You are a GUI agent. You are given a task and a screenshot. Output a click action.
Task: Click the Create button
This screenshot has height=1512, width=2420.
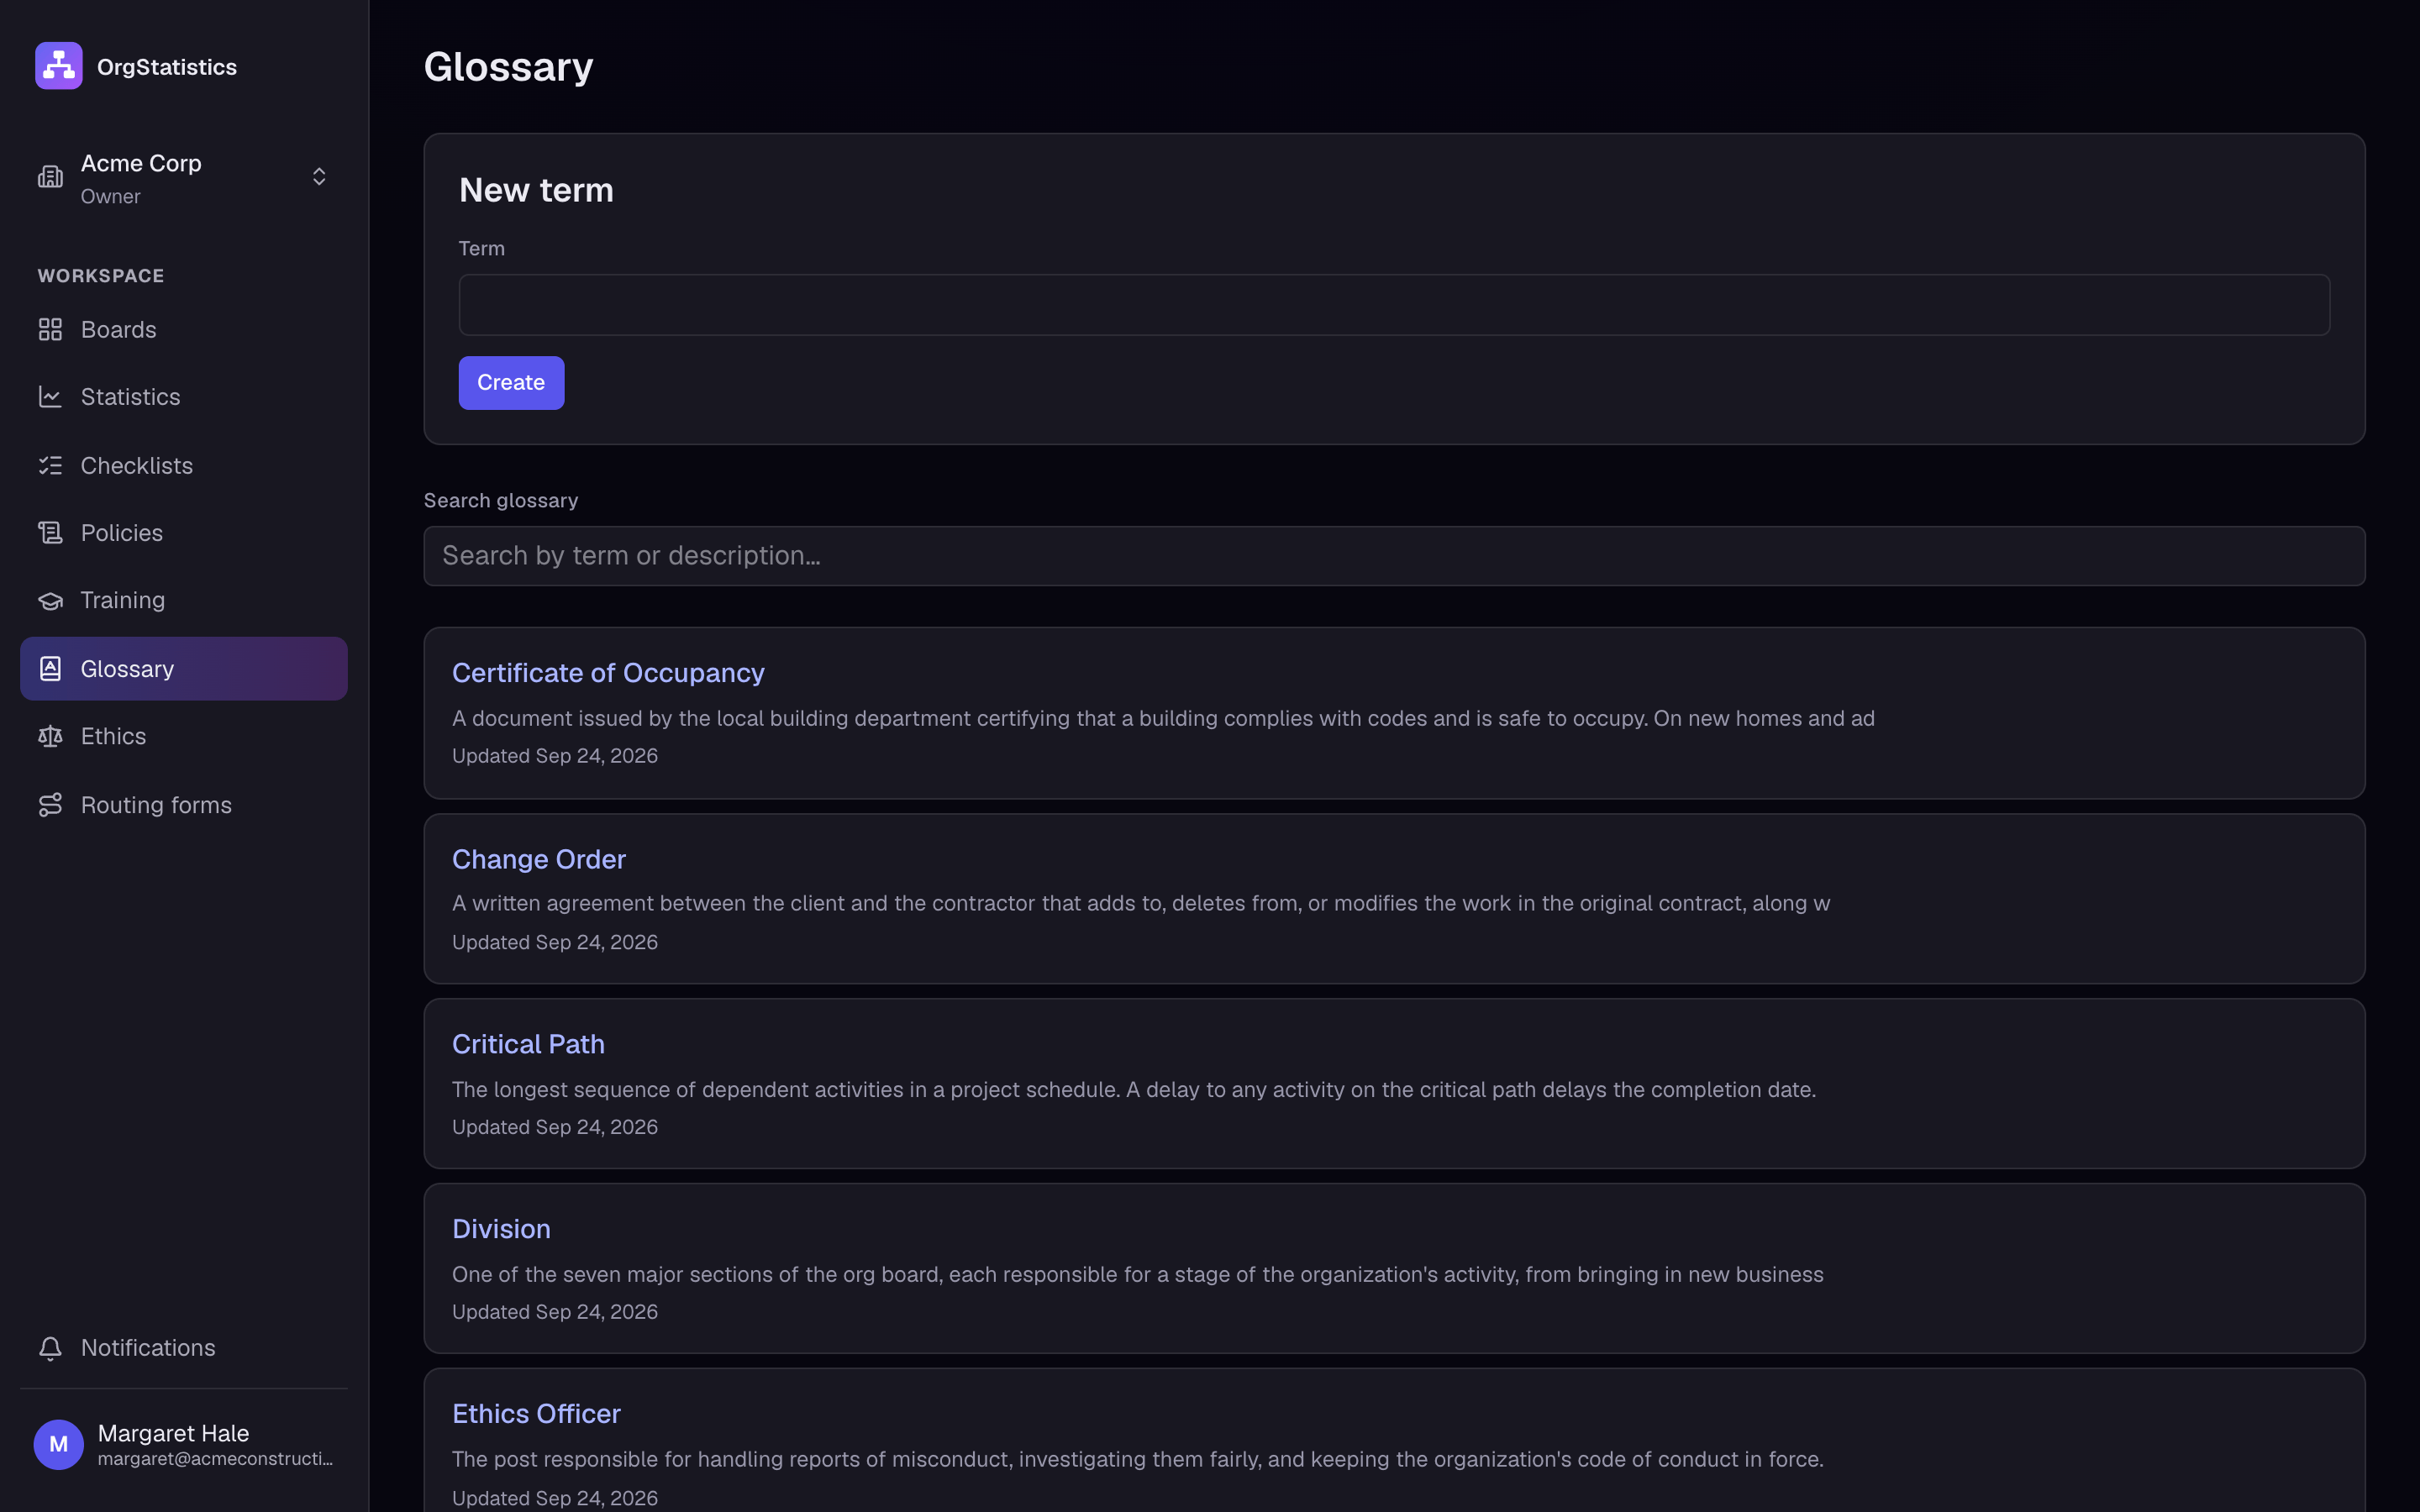511,383
